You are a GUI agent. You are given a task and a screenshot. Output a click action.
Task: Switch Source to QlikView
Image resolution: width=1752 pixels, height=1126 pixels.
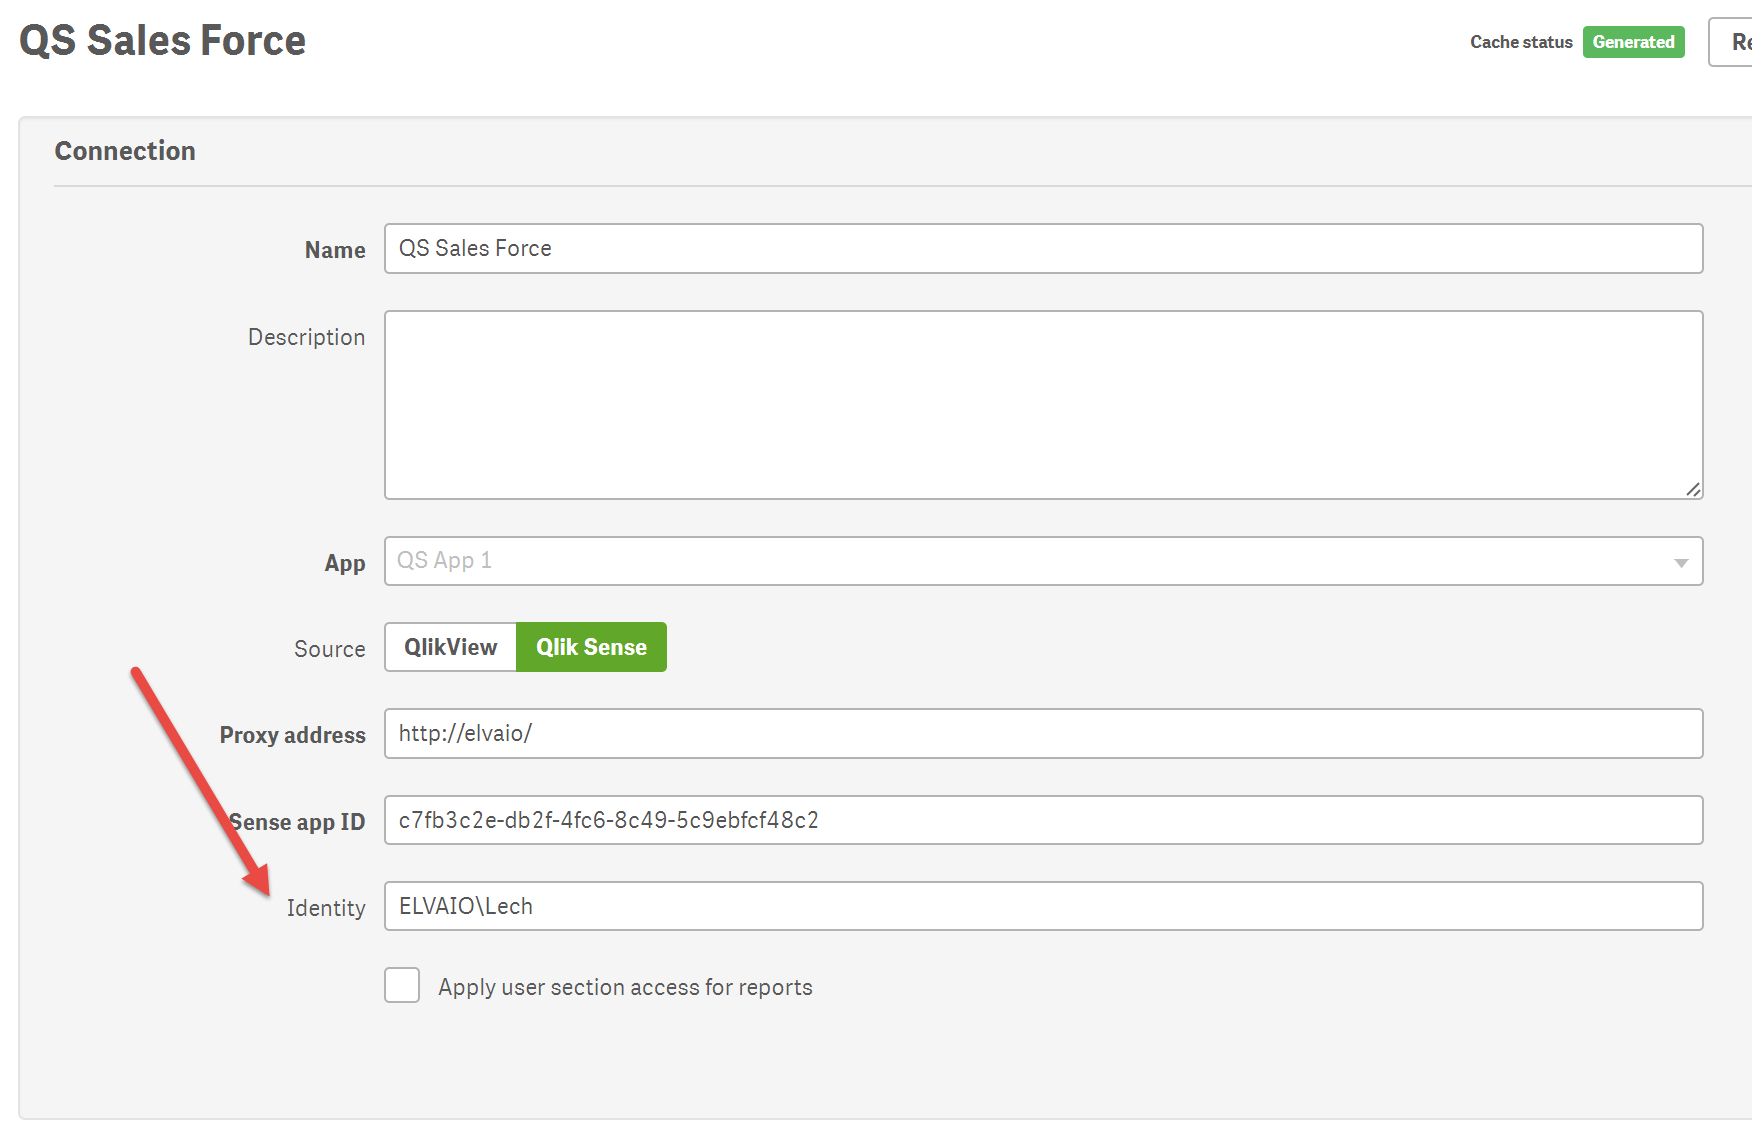pyautogui.click(x=451, y=648)
